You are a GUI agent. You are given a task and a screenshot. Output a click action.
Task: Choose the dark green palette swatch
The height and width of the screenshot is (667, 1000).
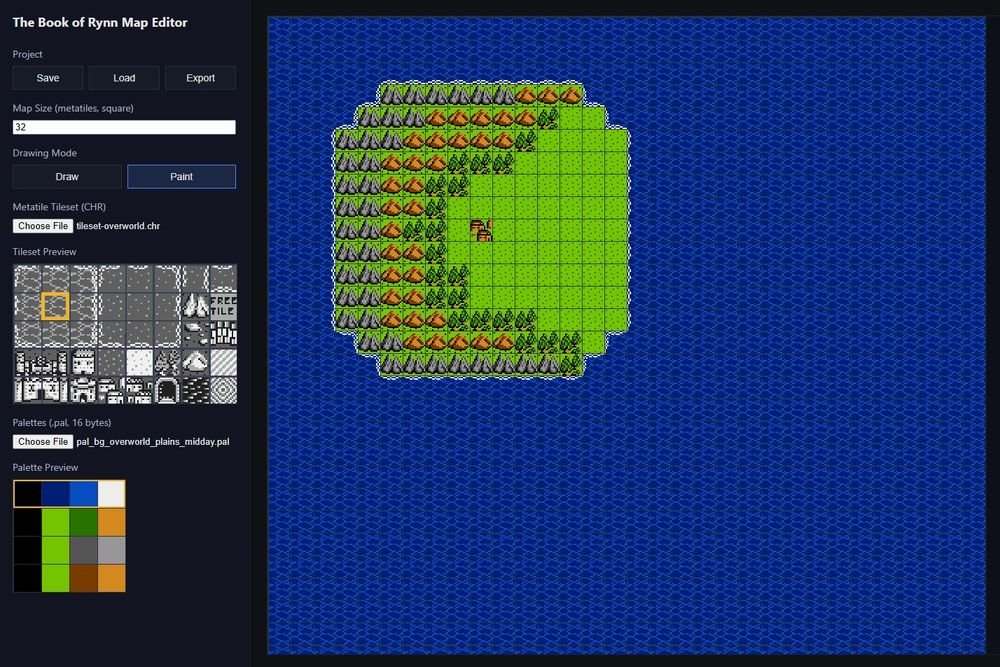(x=84, y=522)
